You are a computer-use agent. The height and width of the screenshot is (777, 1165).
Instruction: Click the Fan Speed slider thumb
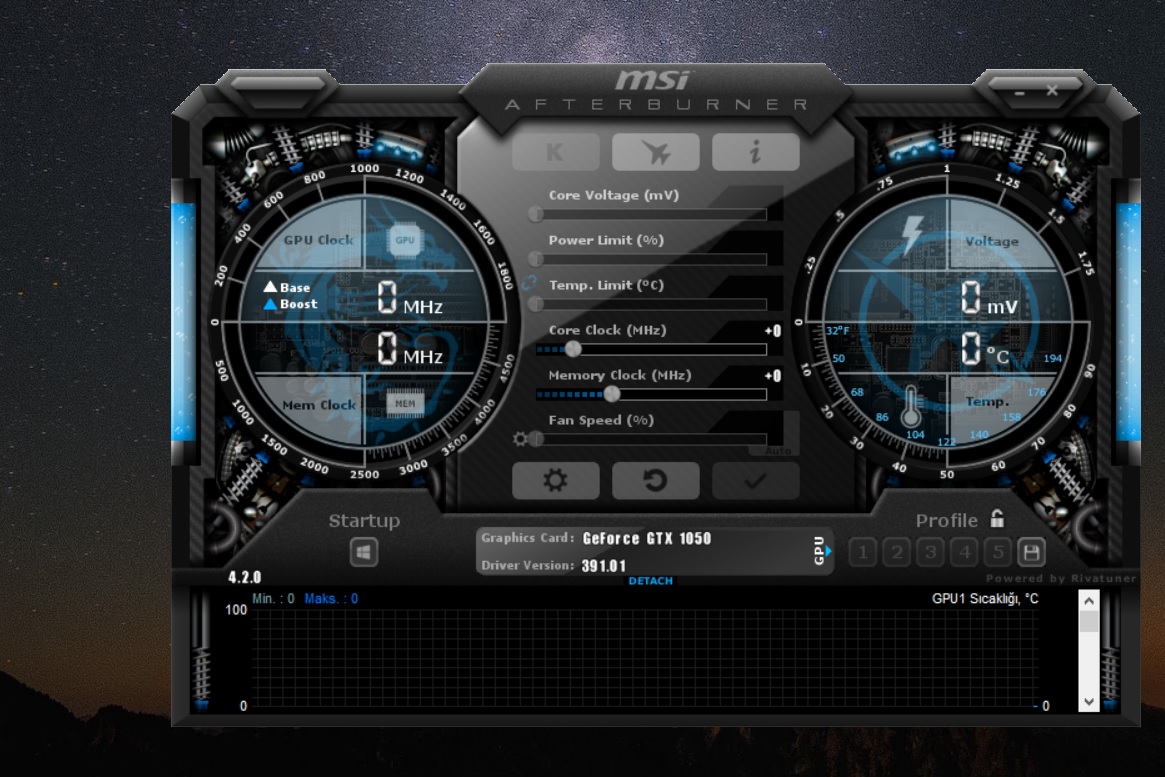pos(536,439)
